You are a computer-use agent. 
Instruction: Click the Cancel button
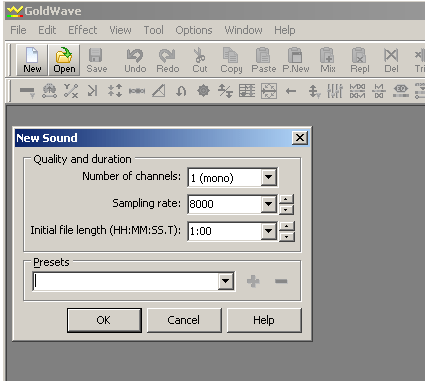coord(184,320)
